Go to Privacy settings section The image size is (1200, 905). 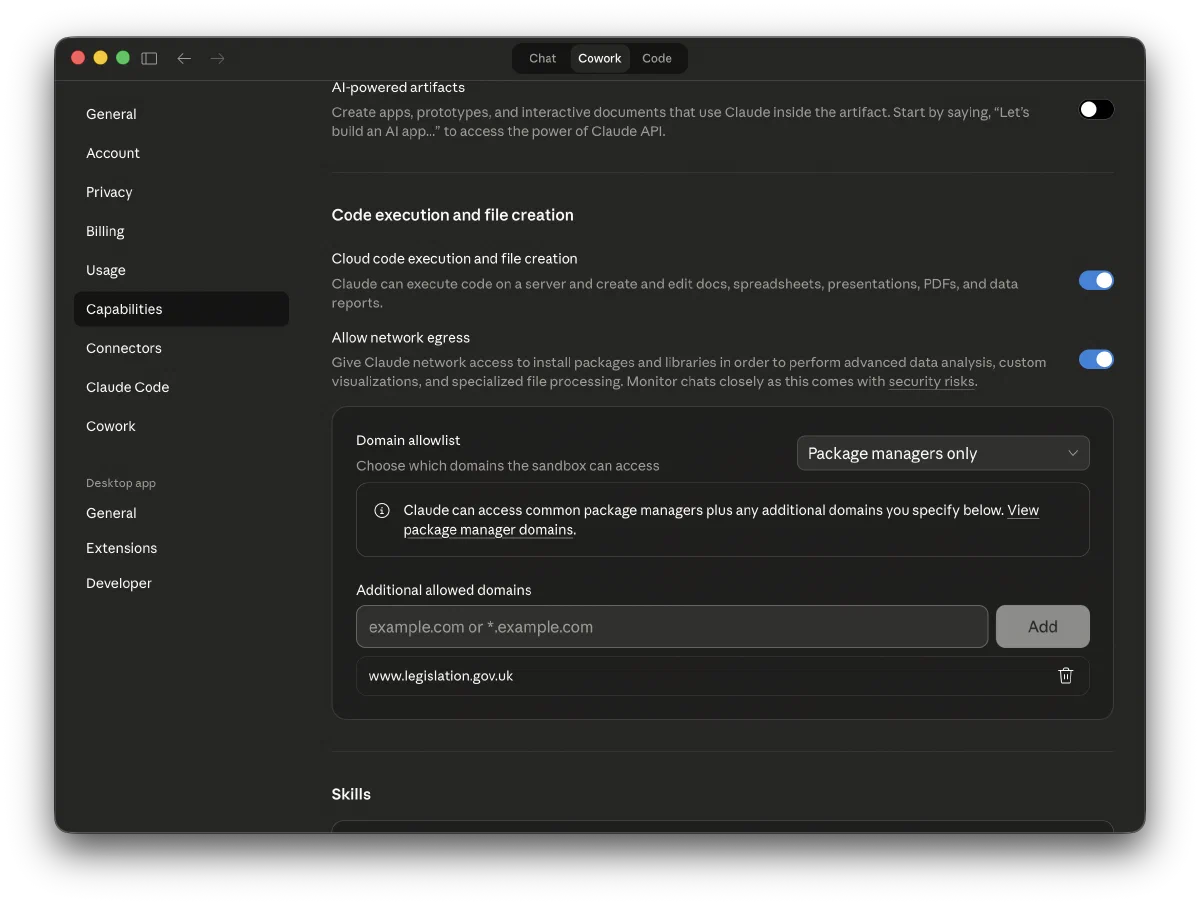109,192
